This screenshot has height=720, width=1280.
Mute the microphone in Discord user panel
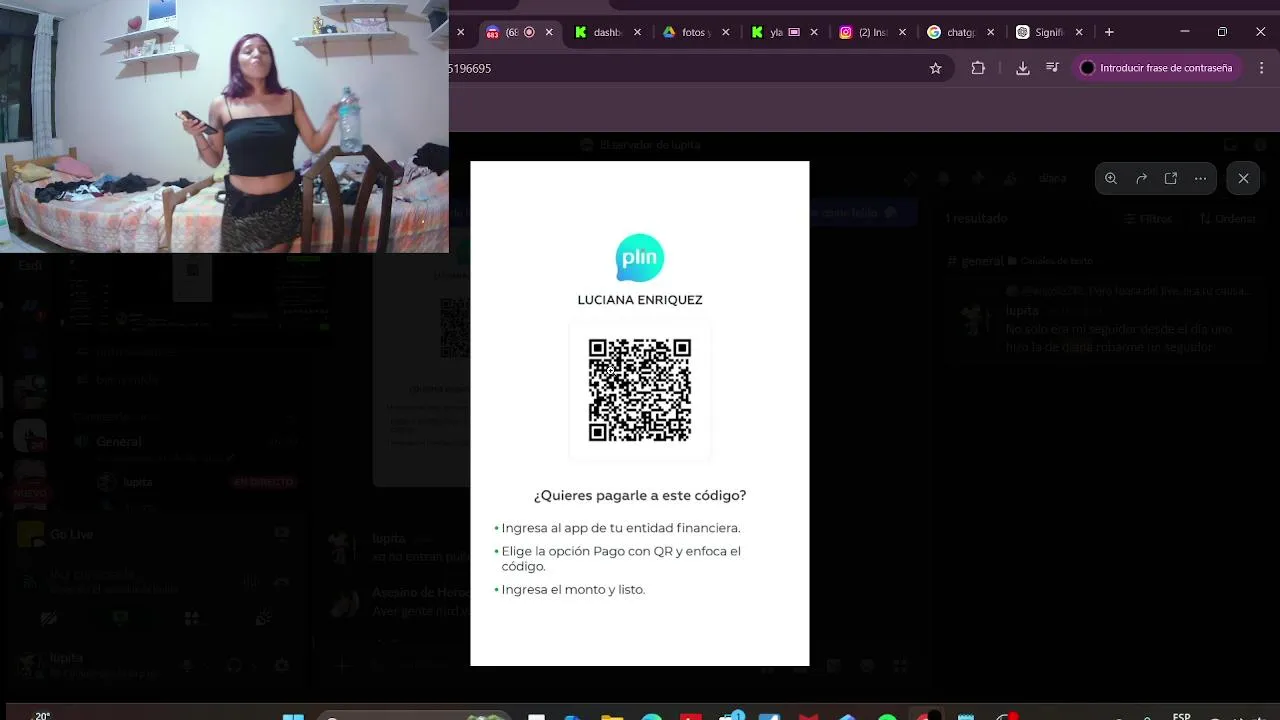pos(187,665)
